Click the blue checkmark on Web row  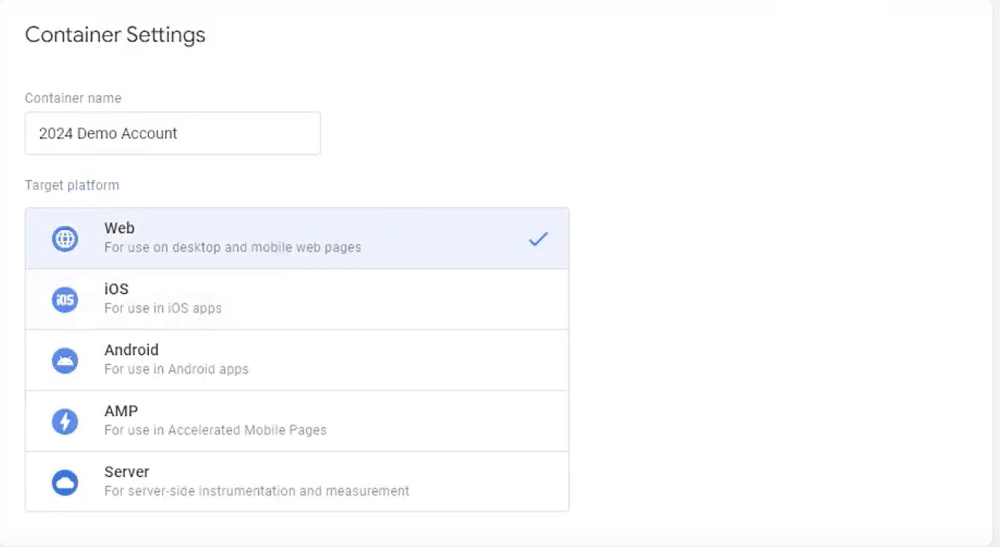click(538, 239)
